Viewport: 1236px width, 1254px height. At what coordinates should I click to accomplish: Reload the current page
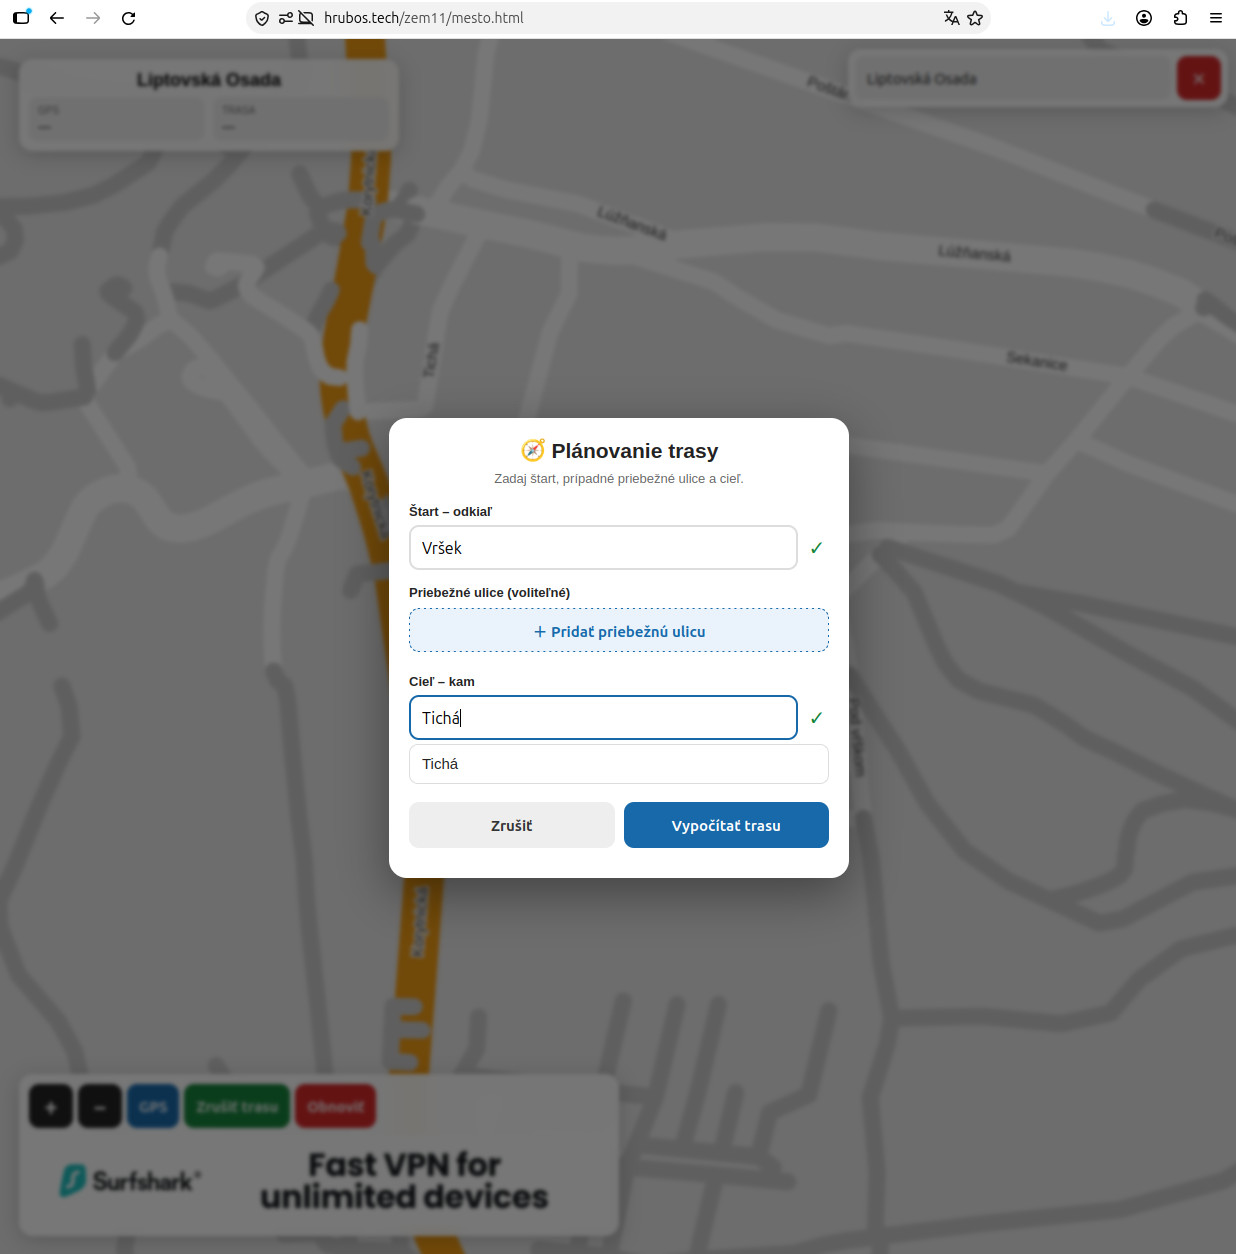[128, 18]
